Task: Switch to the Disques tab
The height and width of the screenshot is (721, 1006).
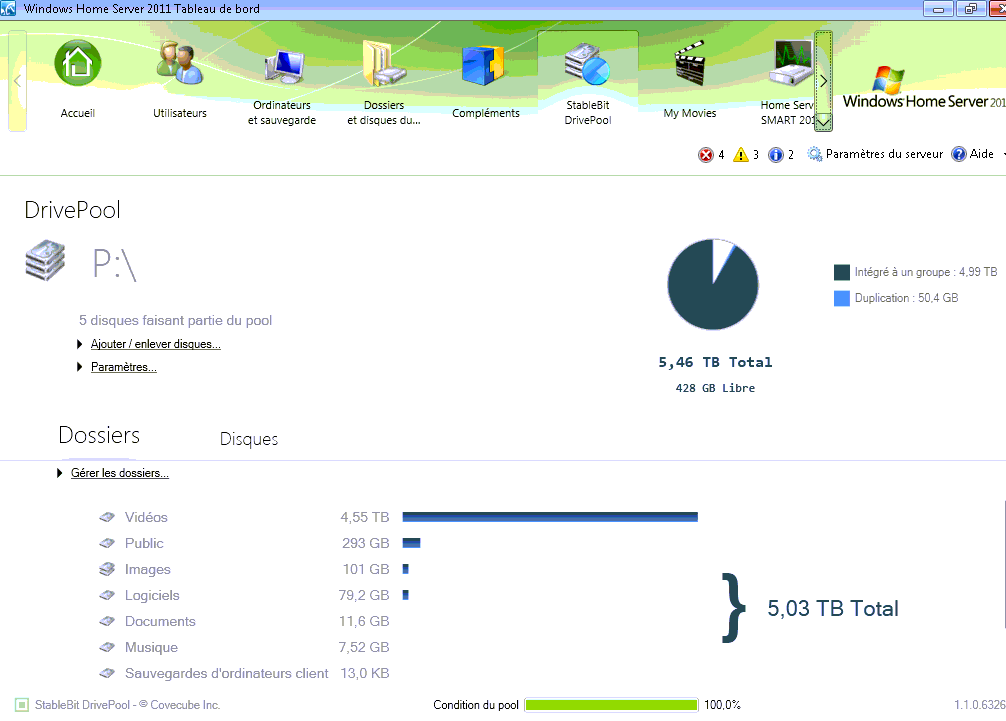Action: (x=249, y=439)
